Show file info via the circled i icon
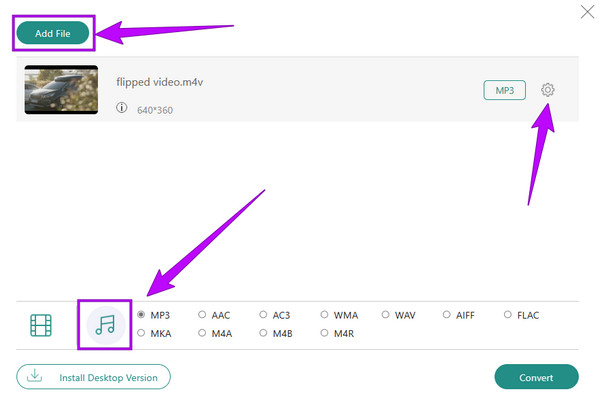The height and width of the screenshot is (405, 600). point(122,108)
